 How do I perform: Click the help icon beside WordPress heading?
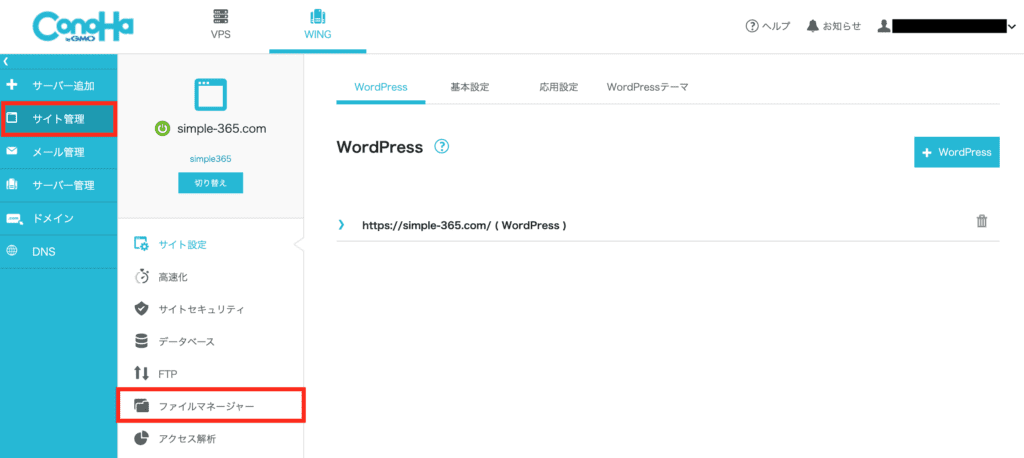click(x=441, y=147)
